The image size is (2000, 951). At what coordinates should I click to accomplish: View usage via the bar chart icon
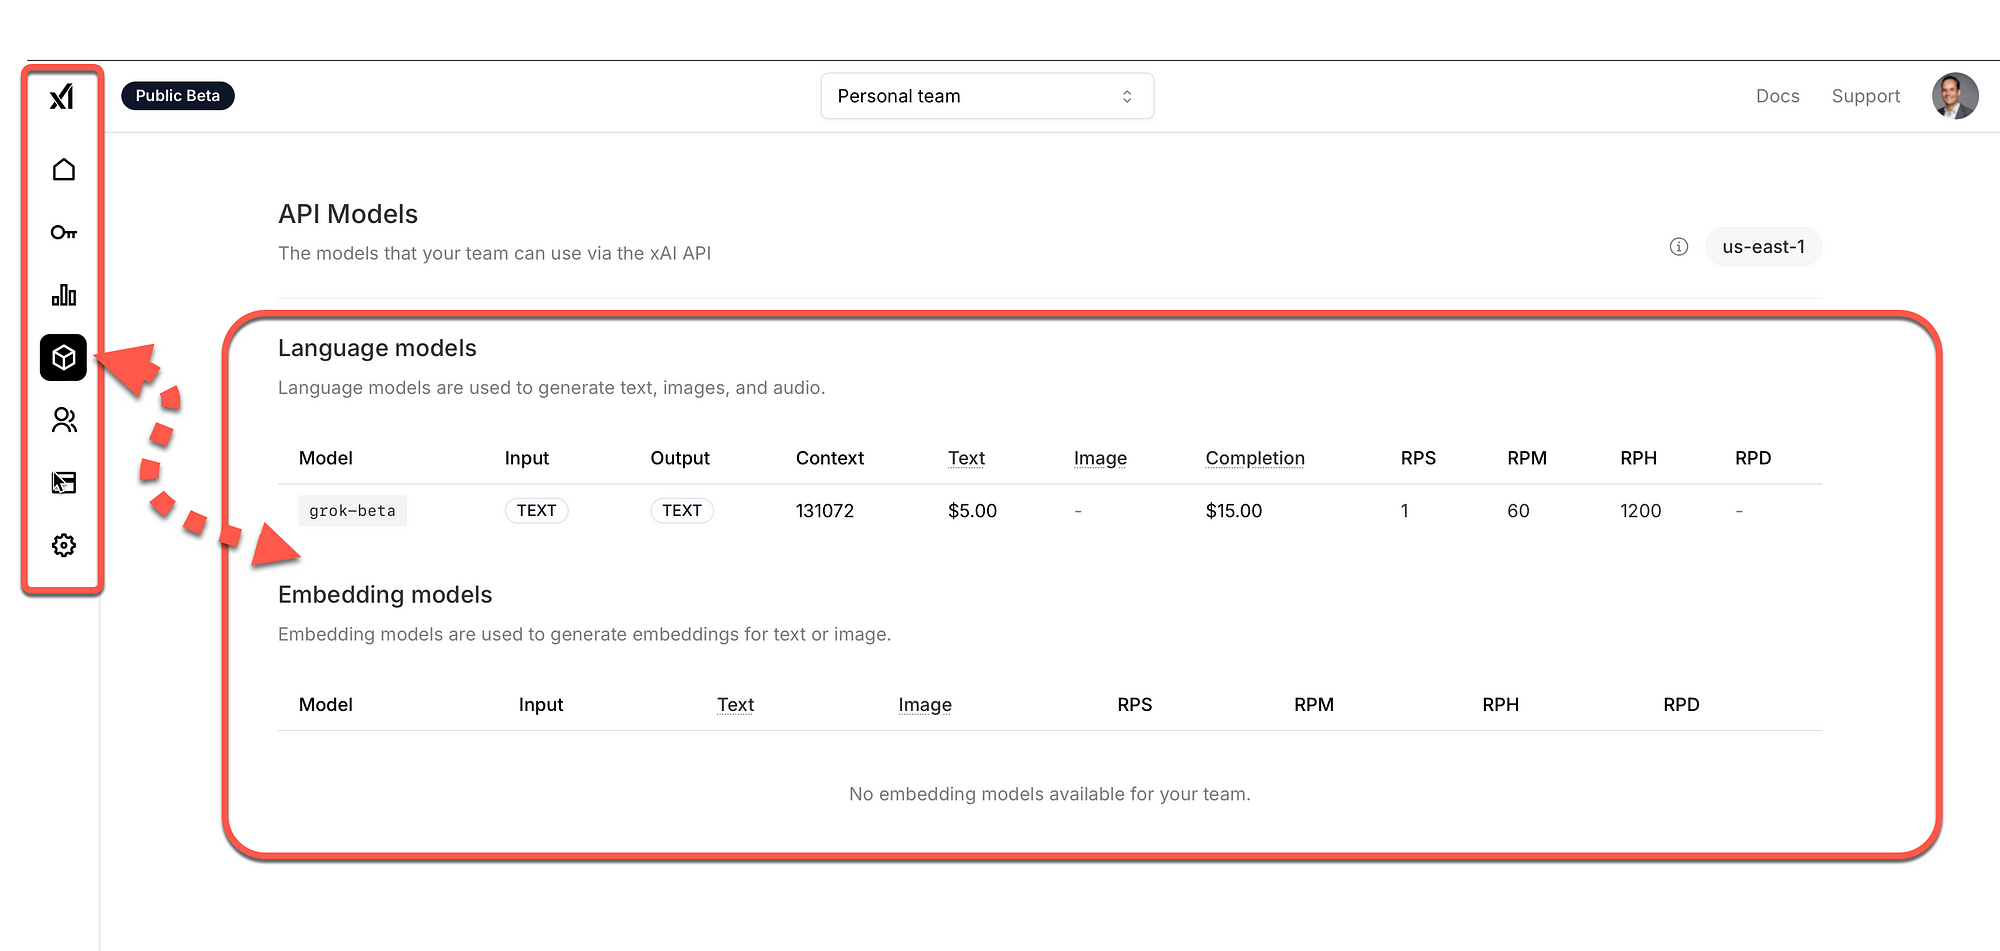62,295
